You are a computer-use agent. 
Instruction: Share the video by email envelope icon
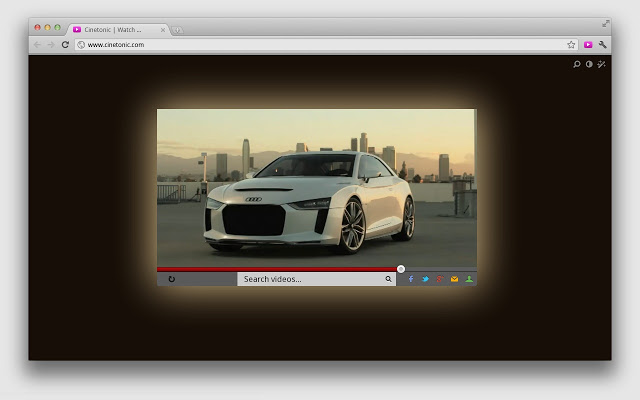click(x=454, y=279)
